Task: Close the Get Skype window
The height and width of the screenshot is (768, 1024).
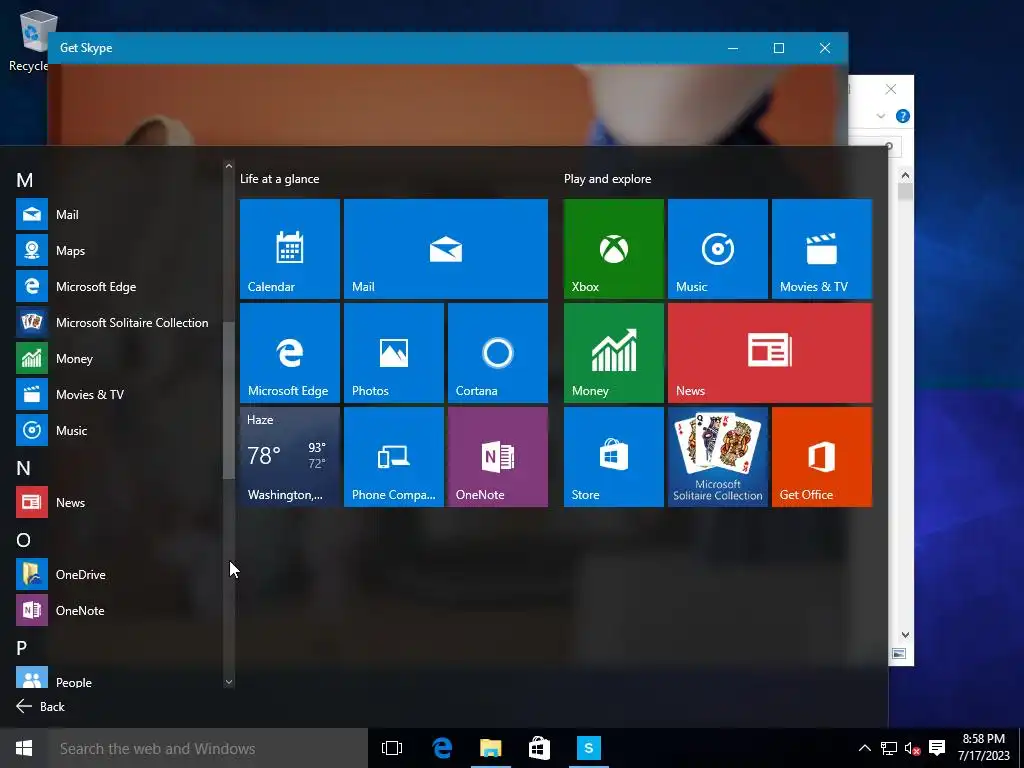Action: pyautogui.click(x=825, y=48)
